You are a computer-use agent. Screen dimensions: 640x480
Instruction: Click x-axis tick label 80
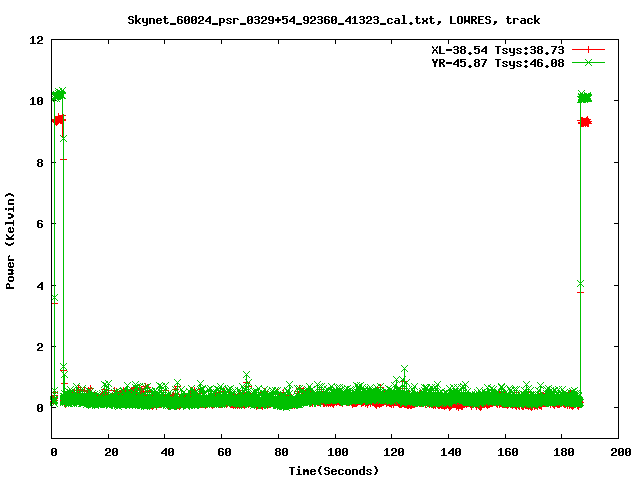click(281, 452)
